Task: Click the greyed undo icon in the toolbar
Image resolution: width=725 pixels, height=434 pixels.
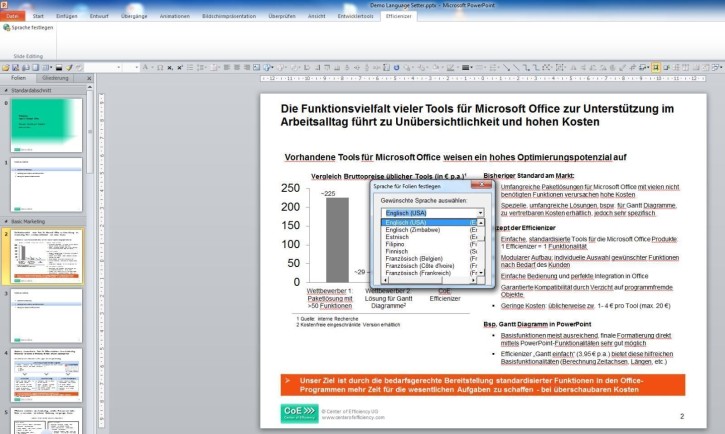Action: (79, 67)
